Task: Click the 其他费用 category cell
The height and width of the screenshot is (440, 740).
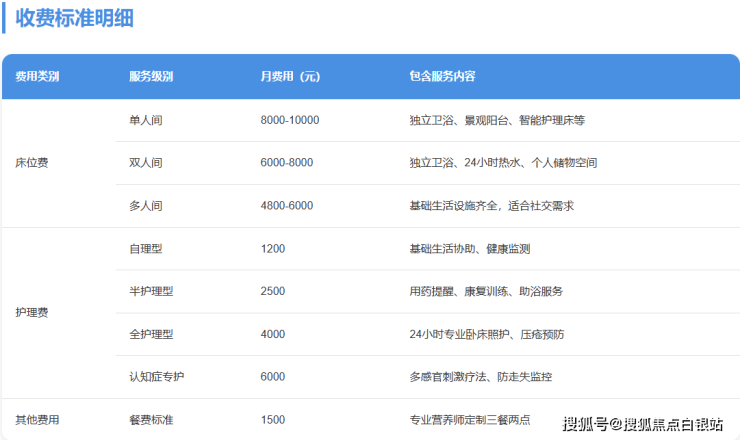Action: (37, 420)
